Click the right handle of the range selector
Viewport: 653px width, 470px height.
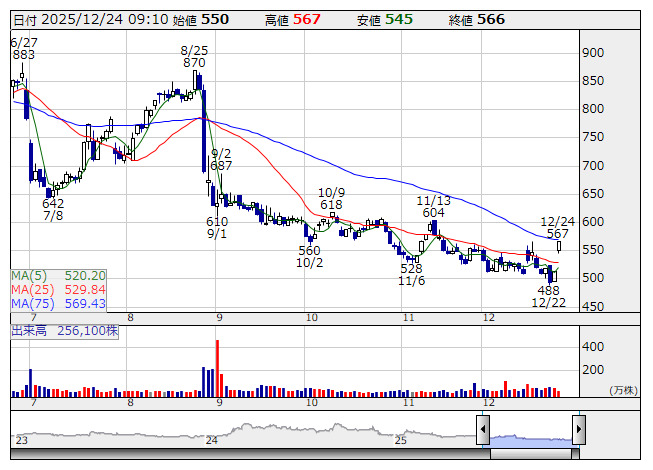click(x=578, y=431)
